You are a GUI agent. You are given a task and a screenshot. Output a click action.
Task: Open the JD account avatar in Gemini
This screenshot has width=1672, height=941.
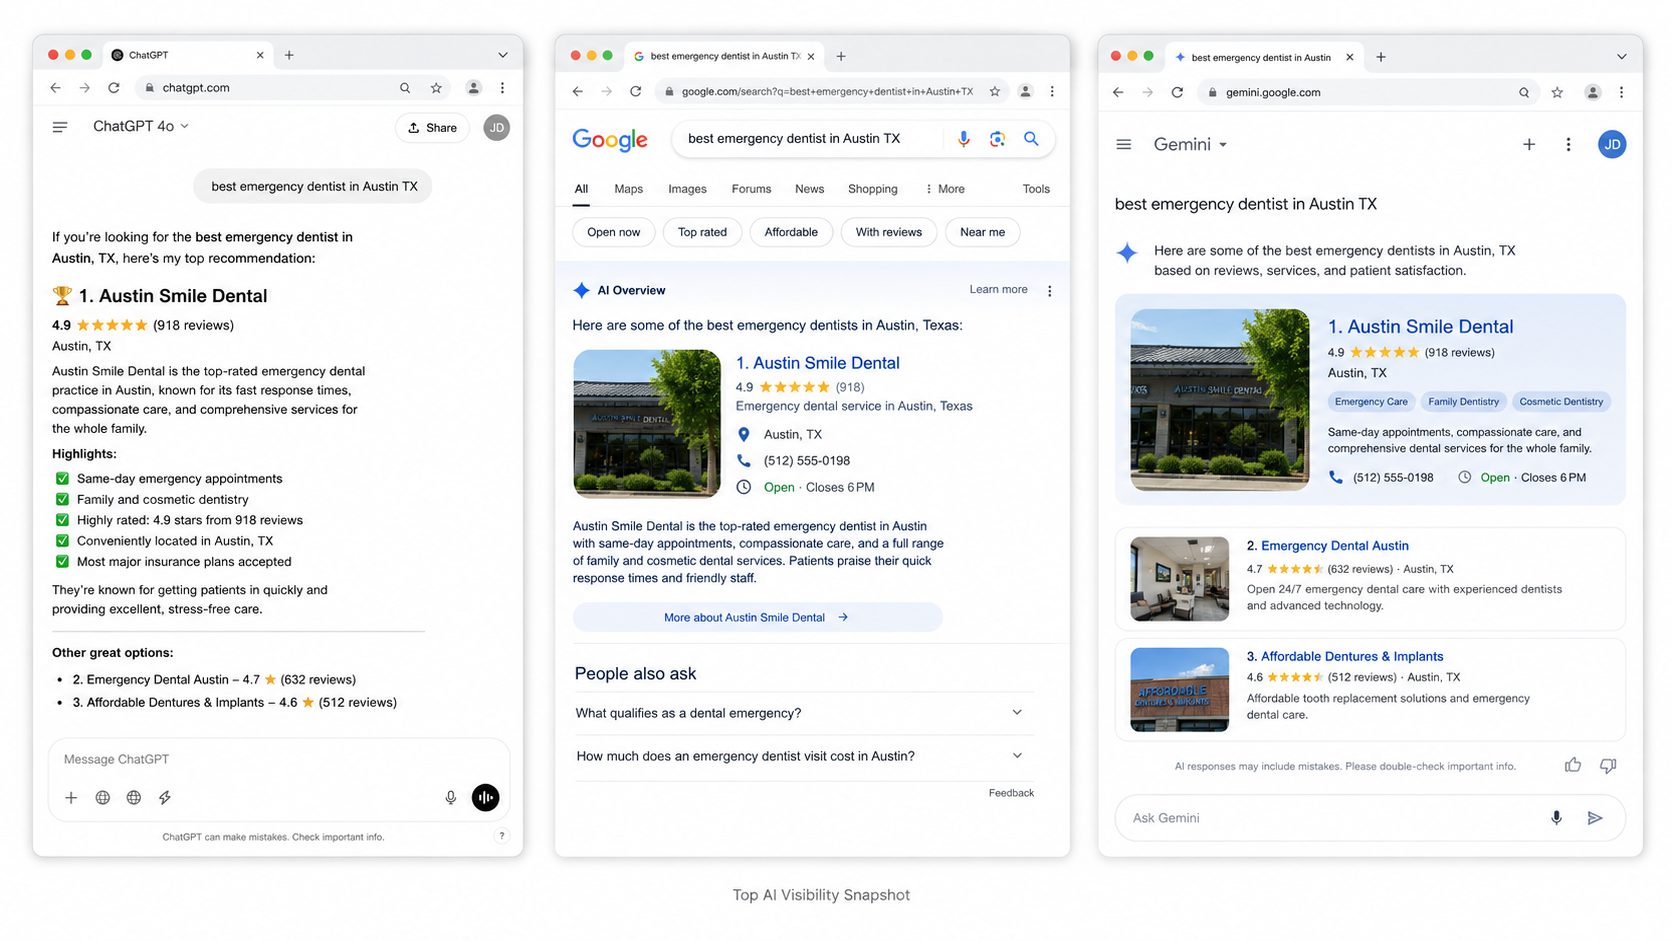point(1612,145)
